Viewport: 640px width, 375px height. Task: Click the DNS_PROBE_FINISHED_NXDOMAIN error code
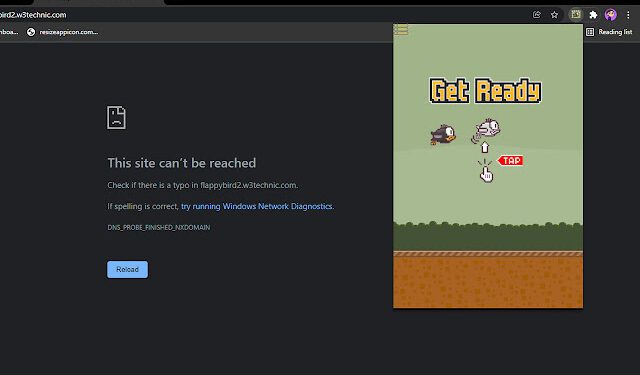point(159,227)
